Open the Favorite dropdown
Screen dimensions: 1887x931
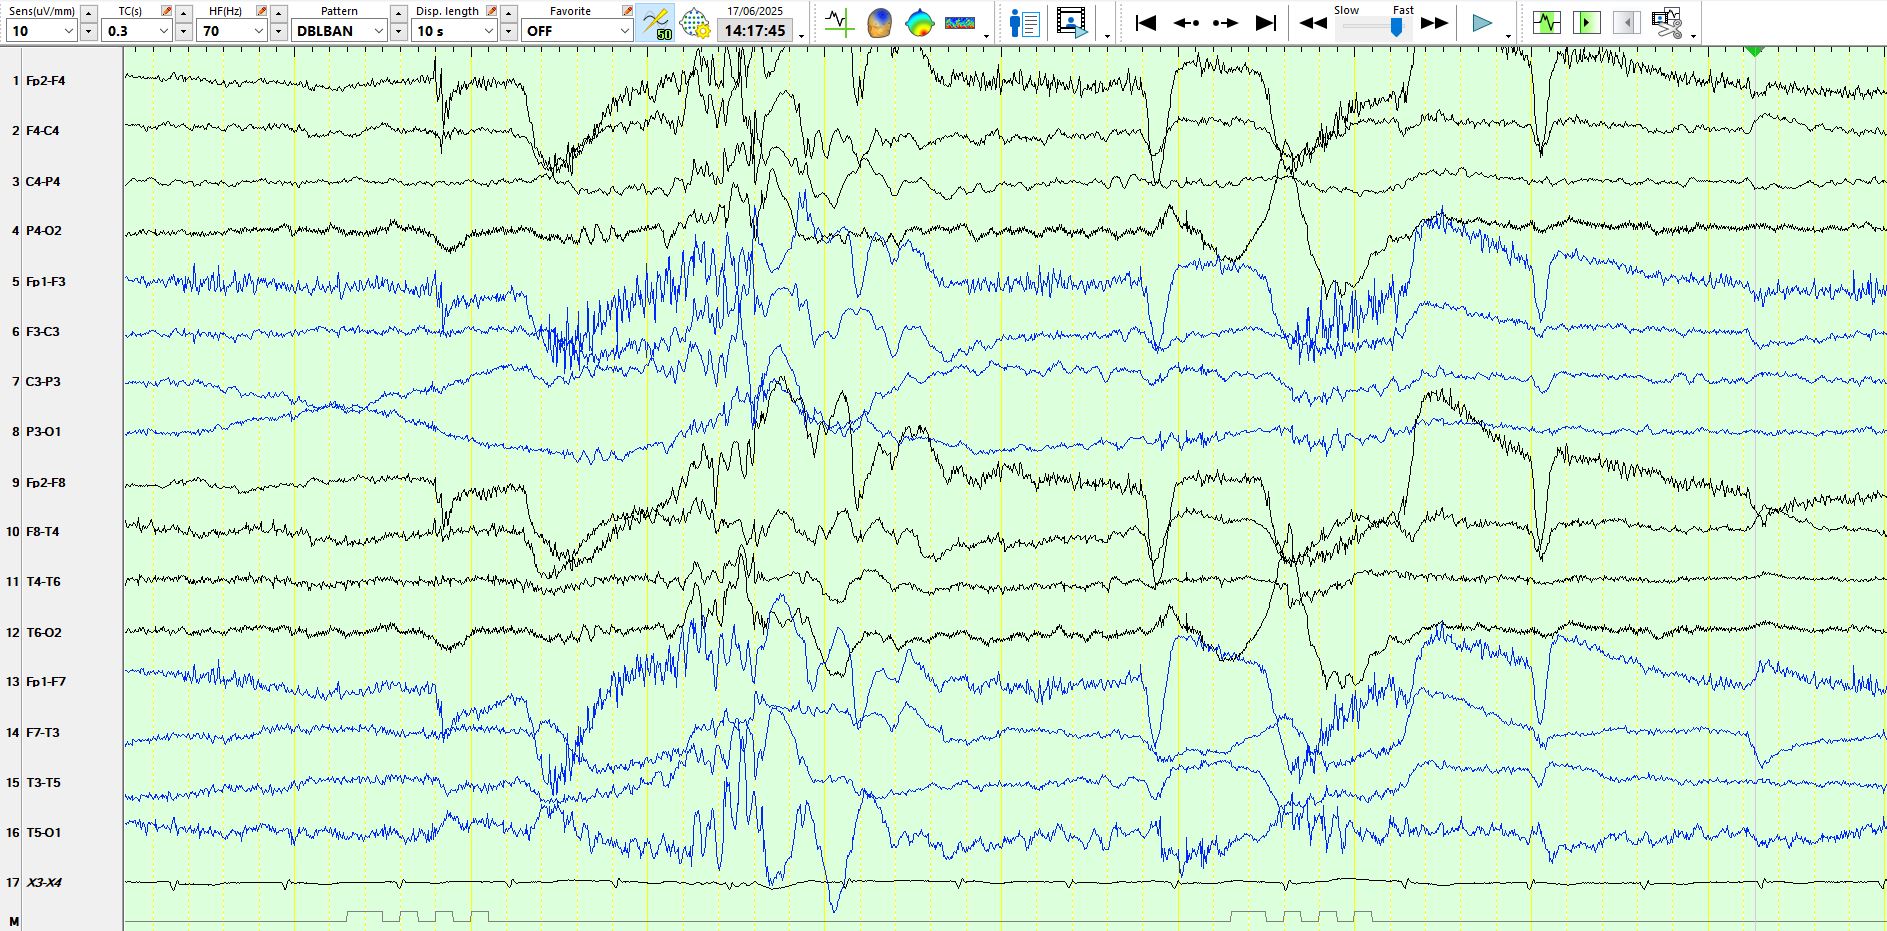click(577, 31)
